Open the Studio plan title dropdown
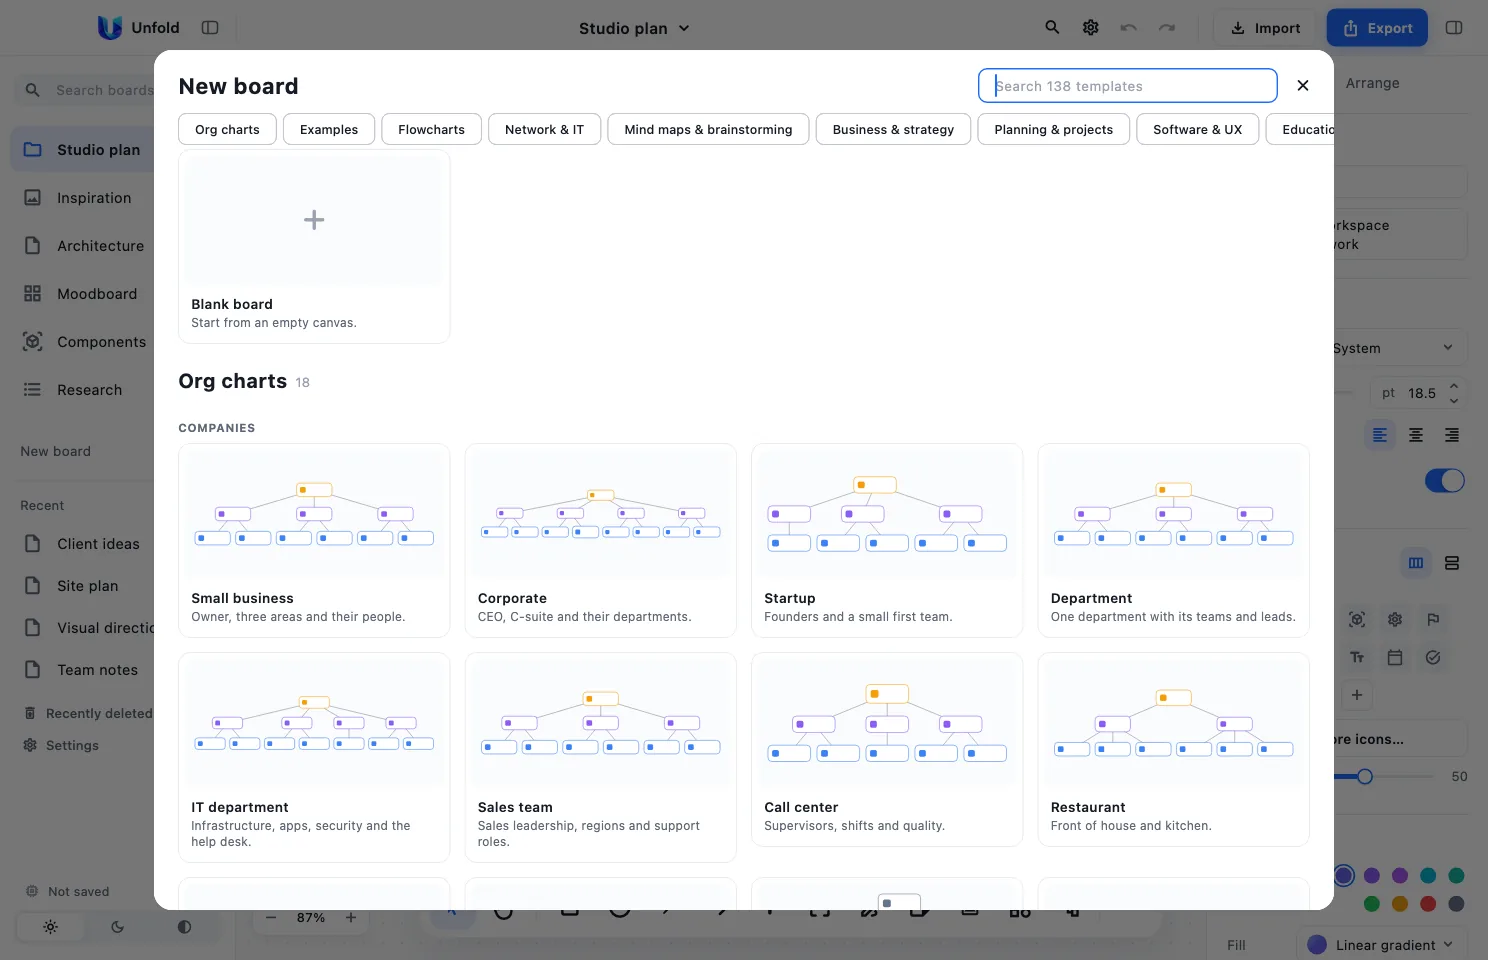Screen dimensions: 1488x960 [634, 28]
